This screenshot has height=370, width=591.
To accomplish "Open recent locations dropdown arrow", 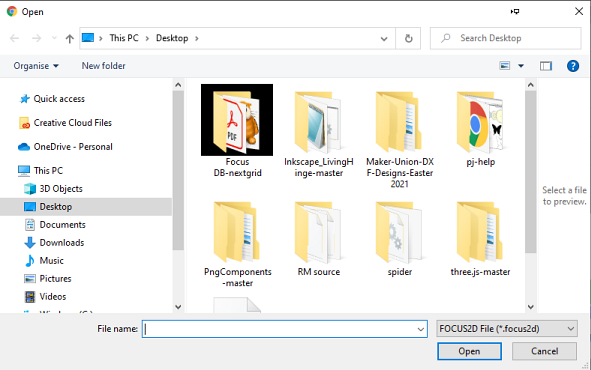I will coord(54,38).
